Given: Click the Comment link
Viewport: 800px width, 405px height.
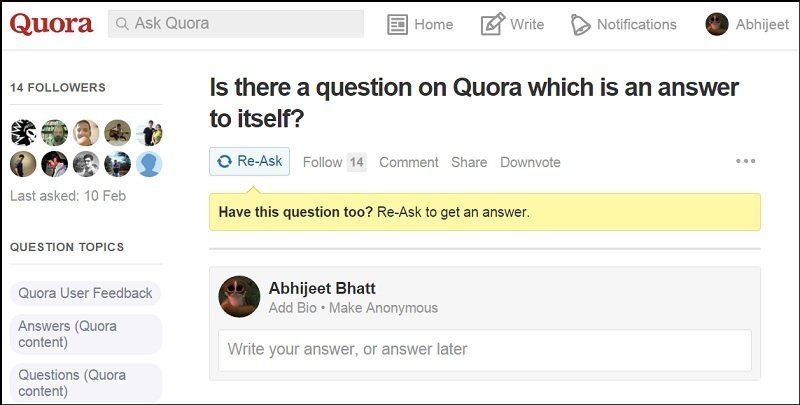Looking at the screenshot, I should pos(409,162).
